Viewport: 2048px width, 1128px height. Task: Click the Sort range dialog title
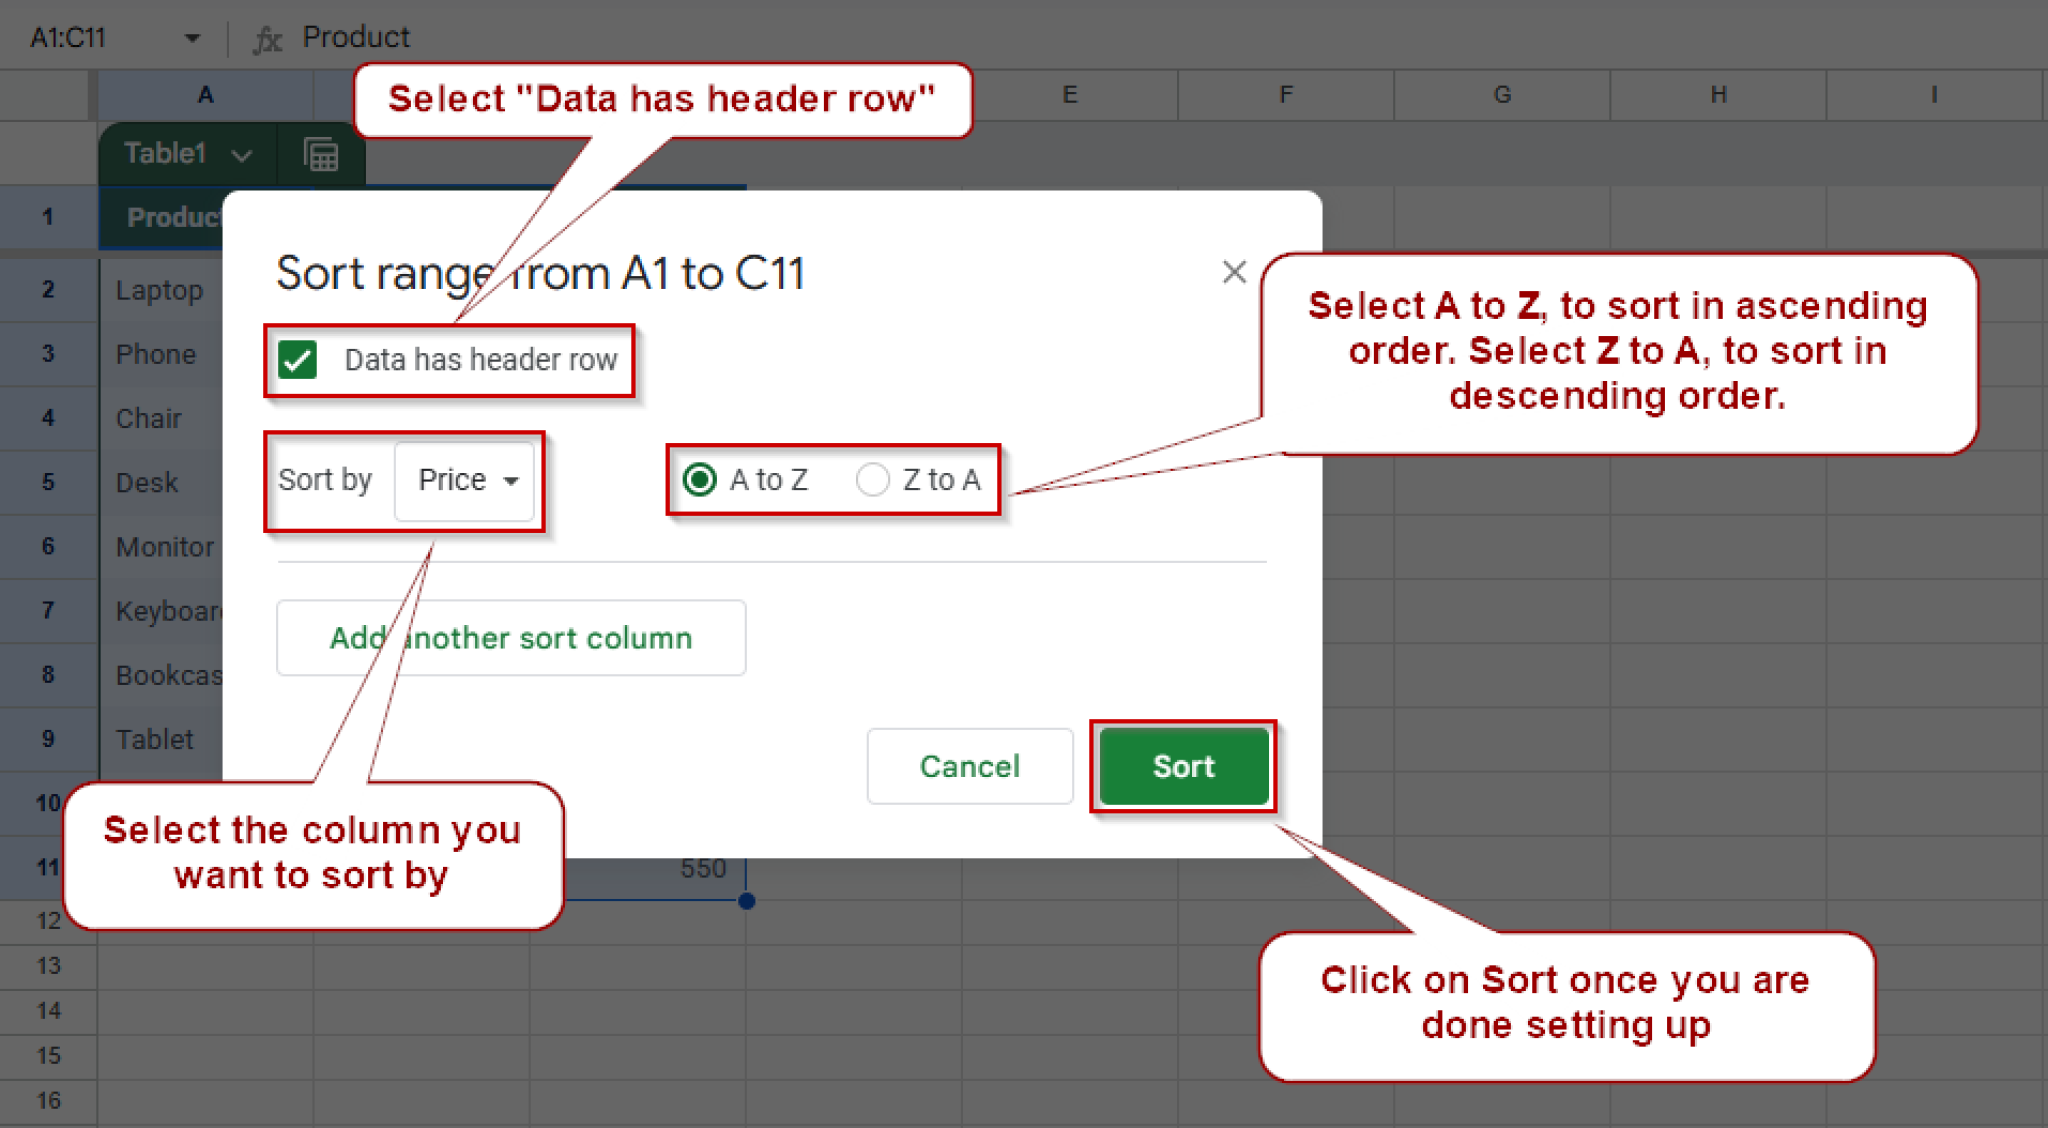540,273
